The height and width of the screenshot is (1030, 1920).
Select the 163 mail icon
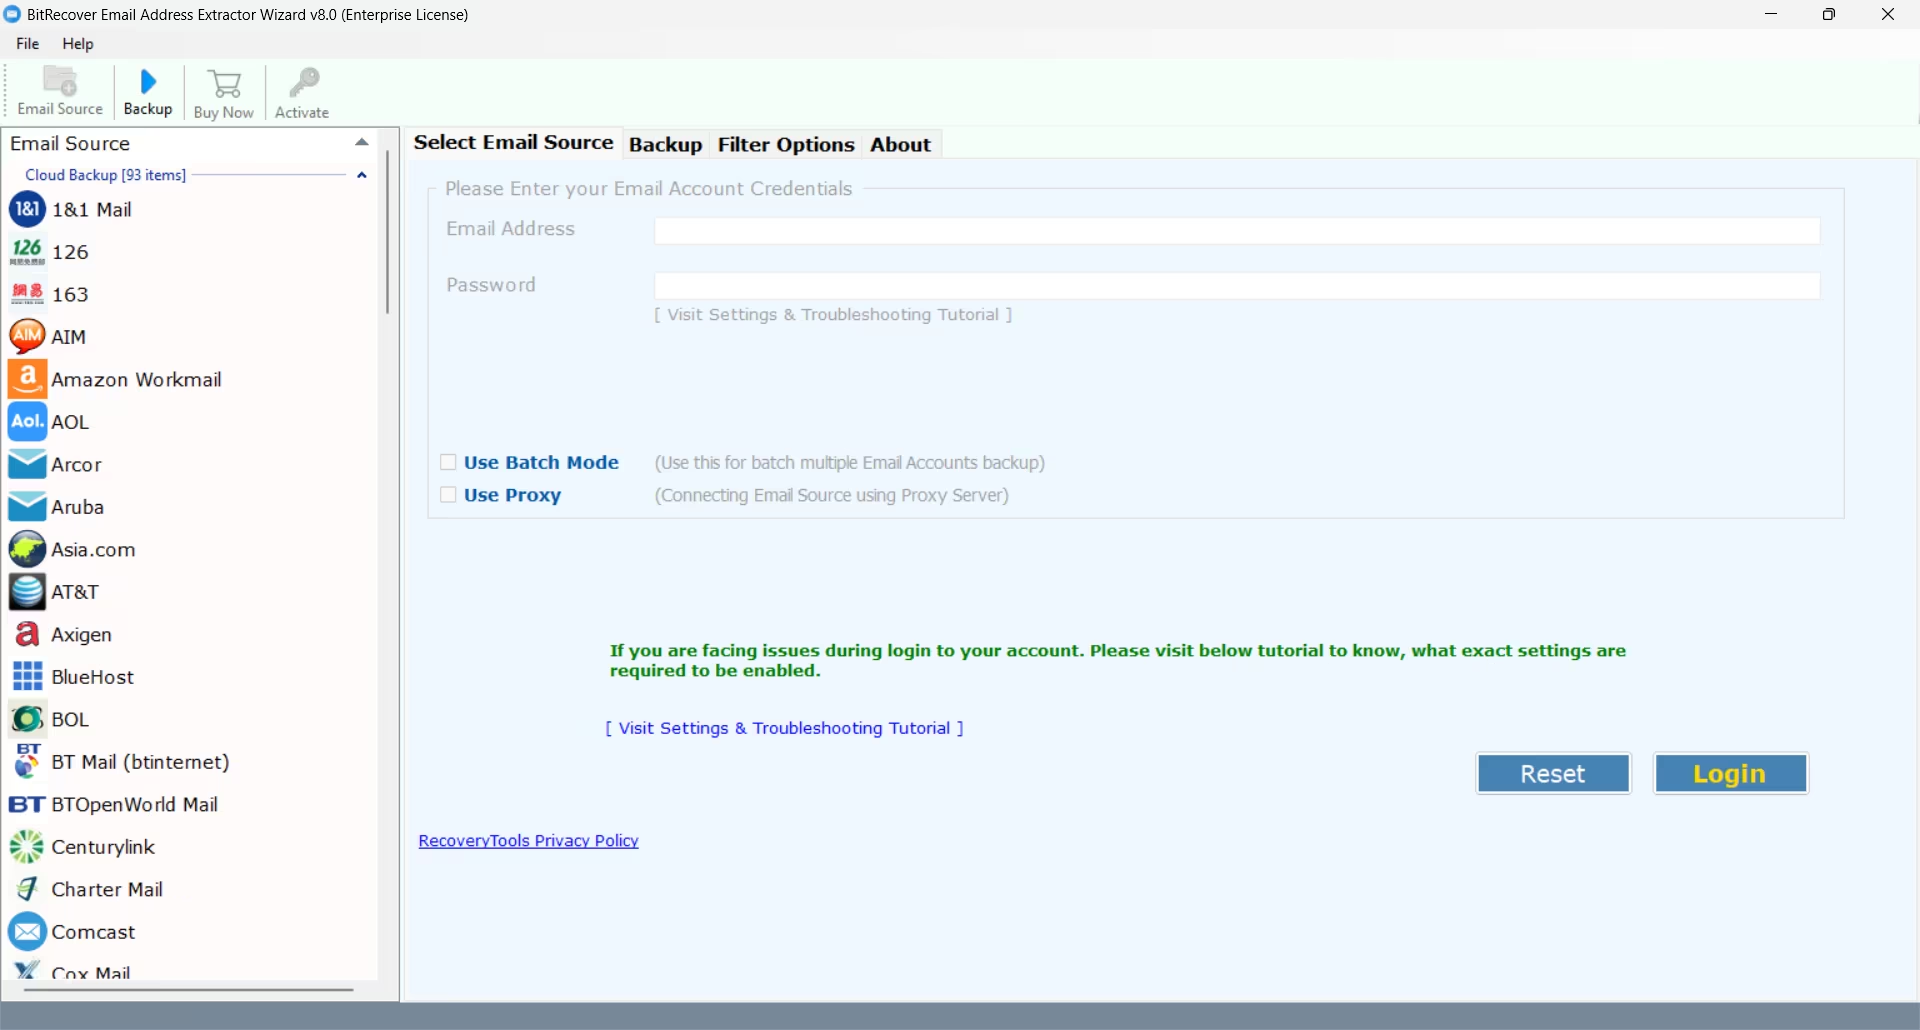coord(27,294)
